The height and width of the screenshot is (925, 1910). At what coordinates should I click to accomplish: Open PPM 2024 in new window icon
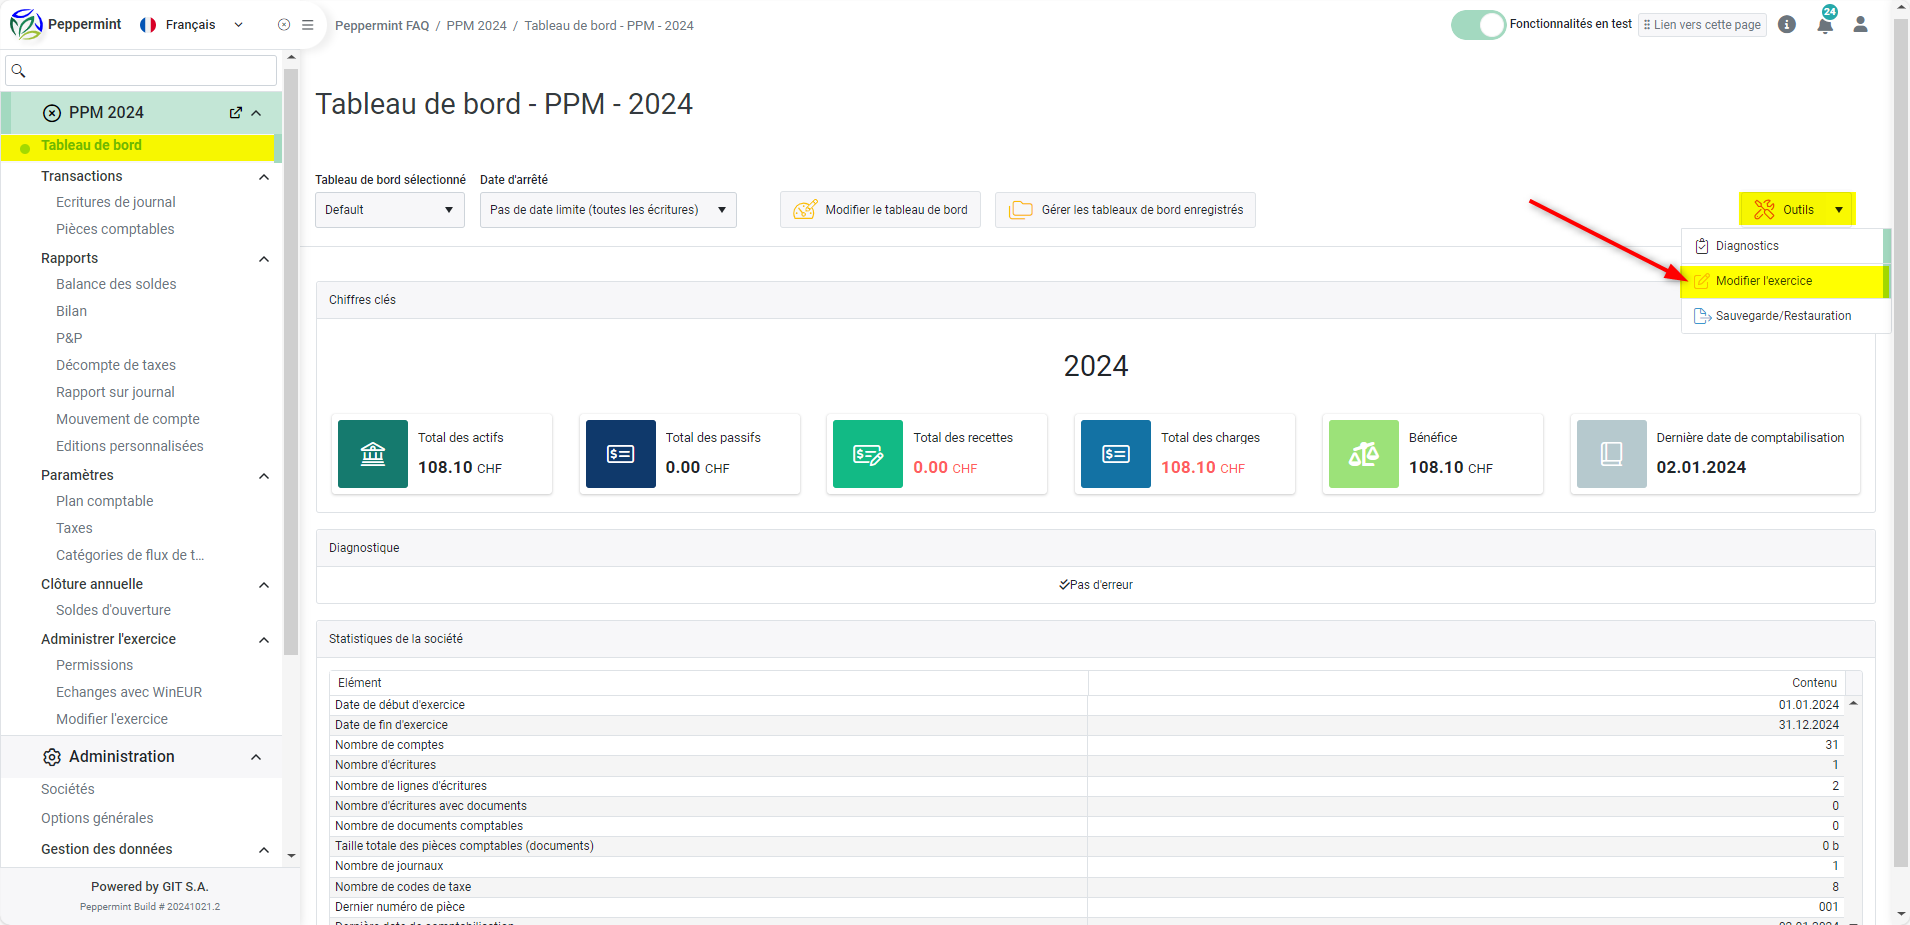click(236, 113)
